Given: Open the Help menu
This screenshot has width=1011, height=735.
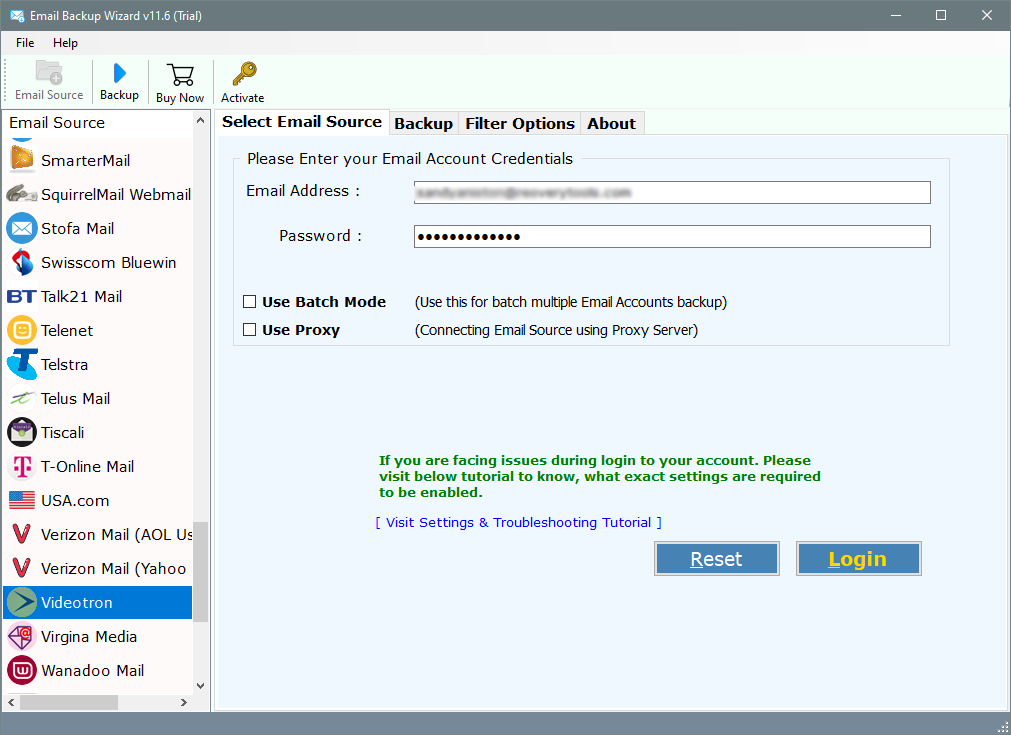Looking at the screenshot, I should (65, 43).
